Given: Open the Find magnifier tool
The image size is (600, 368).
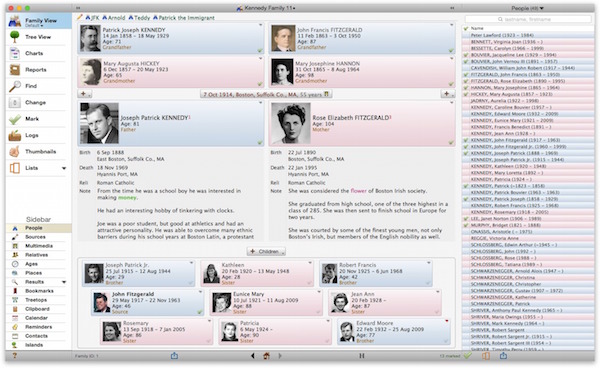Looking at the screenshot, I should coord(31,86).
